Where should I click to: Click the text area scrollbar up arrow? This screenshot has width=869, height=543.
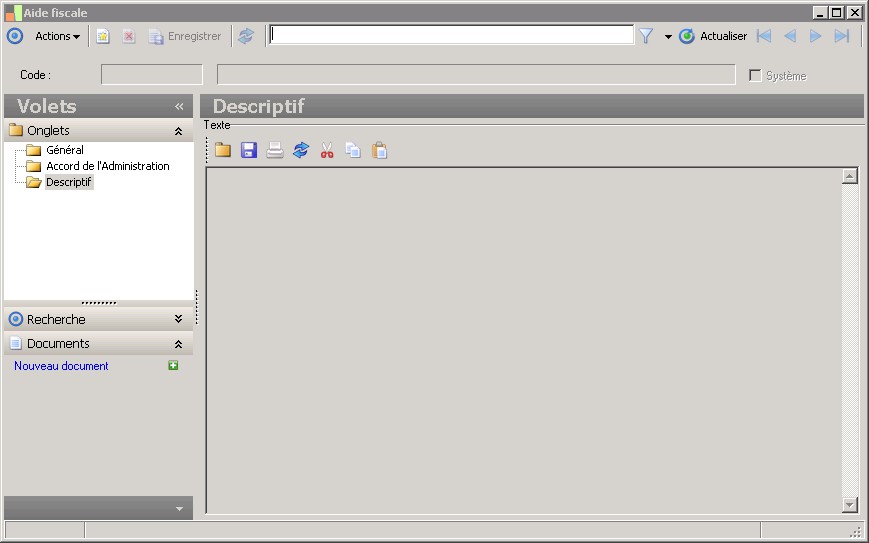(850, 176)
